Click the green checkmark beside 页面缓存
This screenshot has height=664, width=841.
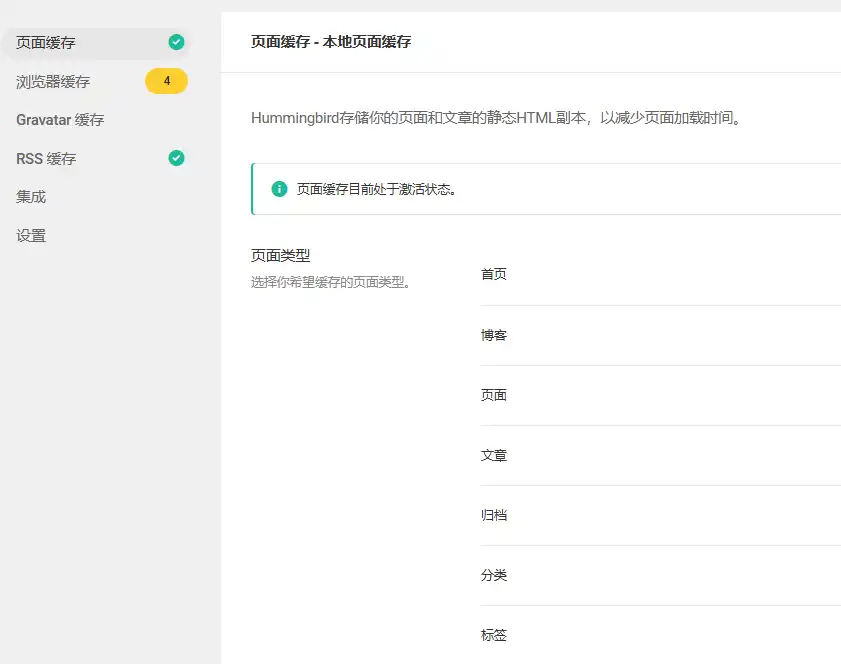click(177, 42)
